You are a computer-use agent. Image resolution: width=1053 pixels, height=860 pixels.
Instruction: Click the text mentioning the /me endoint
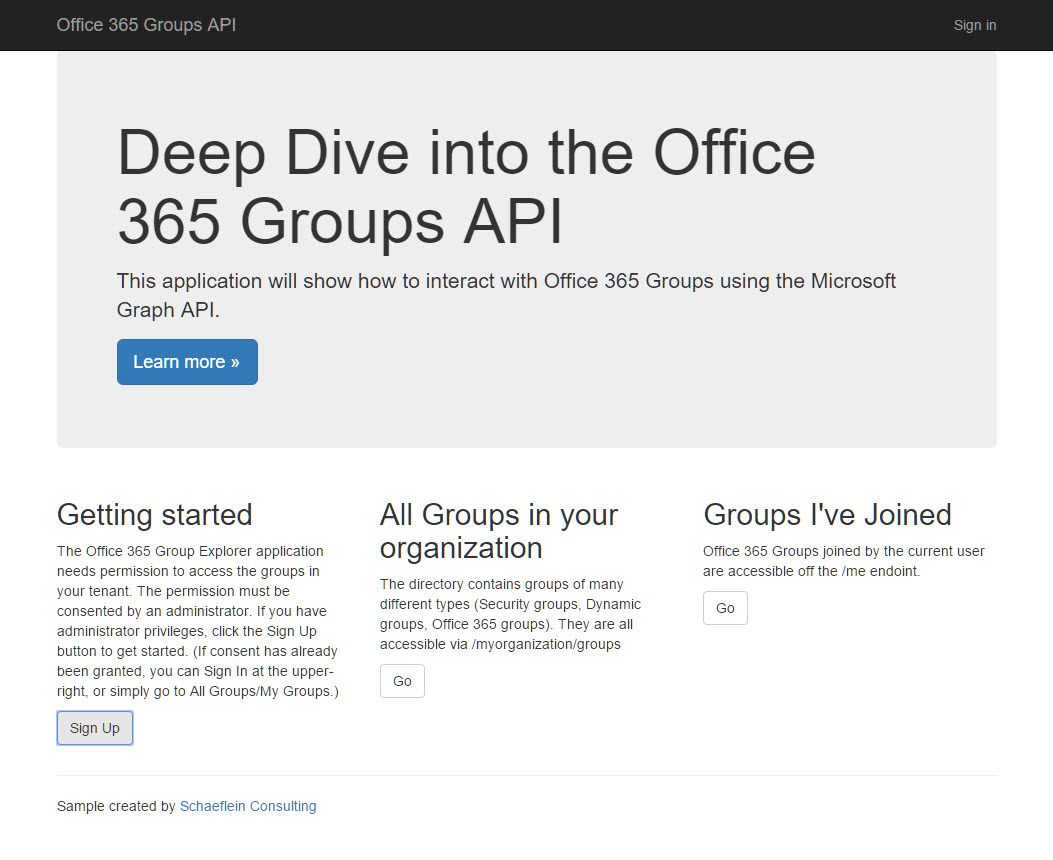pos(843,561)
